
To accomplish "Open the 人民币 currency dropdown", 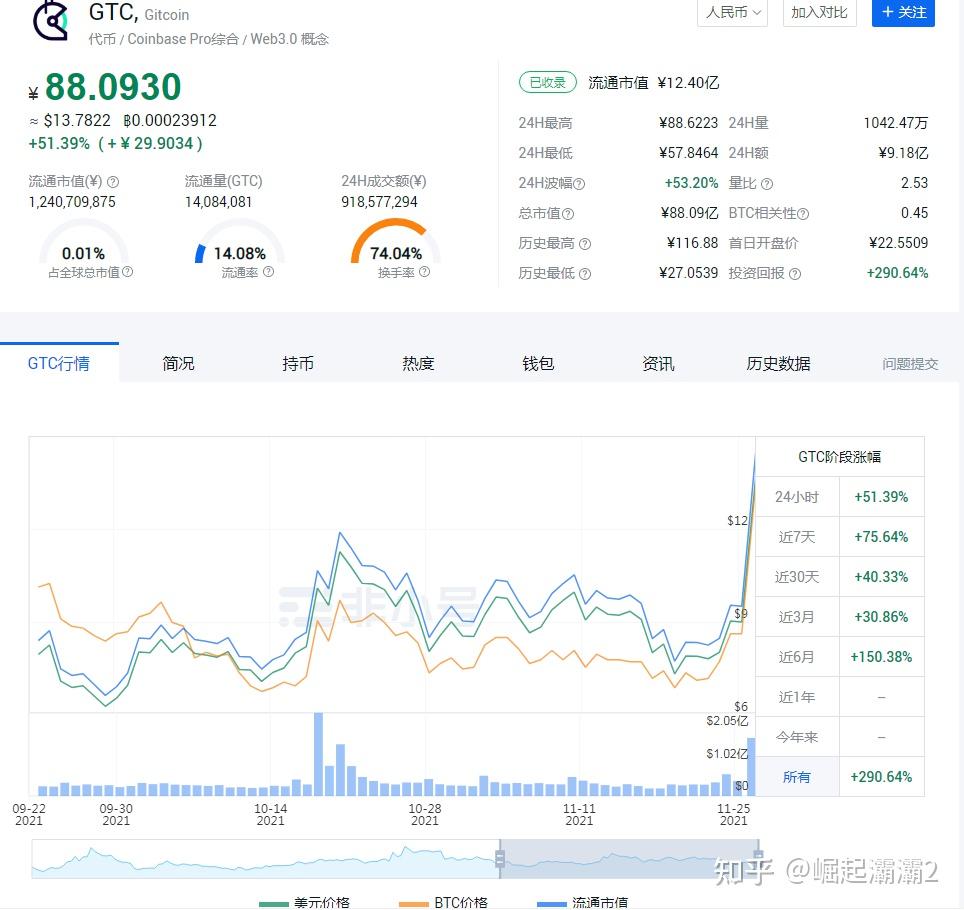I will click(731, 13).
